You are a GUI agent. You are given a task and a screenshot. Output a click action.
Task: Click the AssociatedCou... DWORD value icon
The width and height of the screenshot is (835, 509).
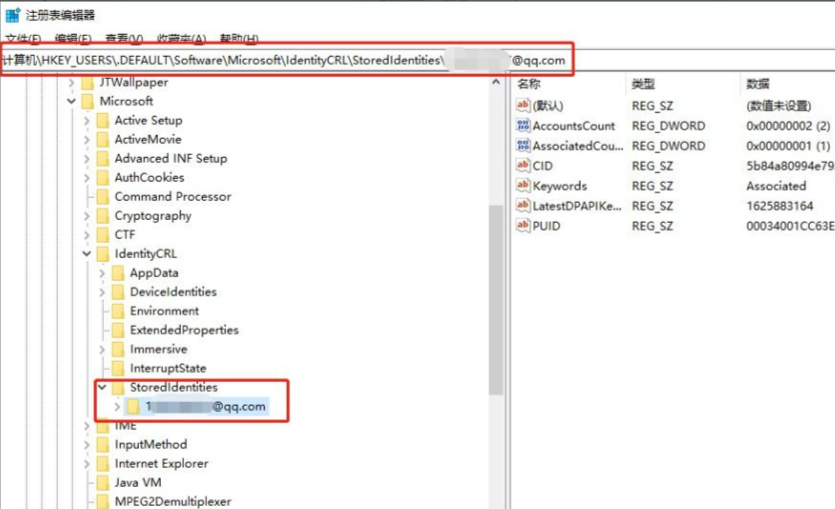[523, 145]
